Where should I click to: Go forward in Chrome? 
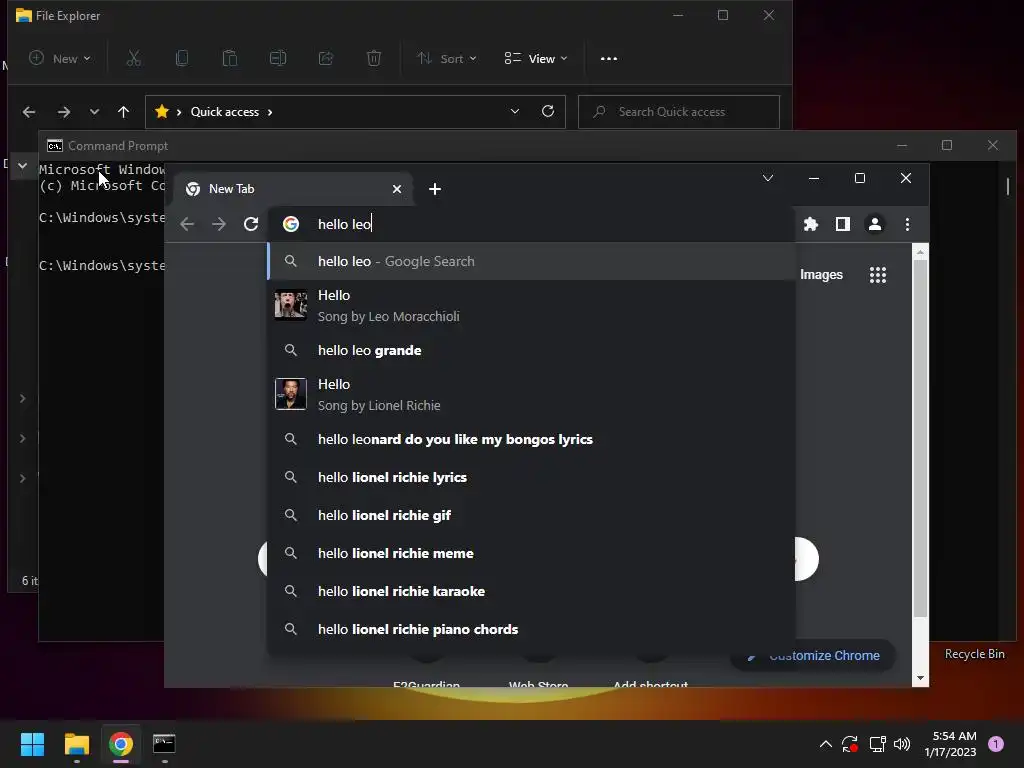[x=219, y=225]
